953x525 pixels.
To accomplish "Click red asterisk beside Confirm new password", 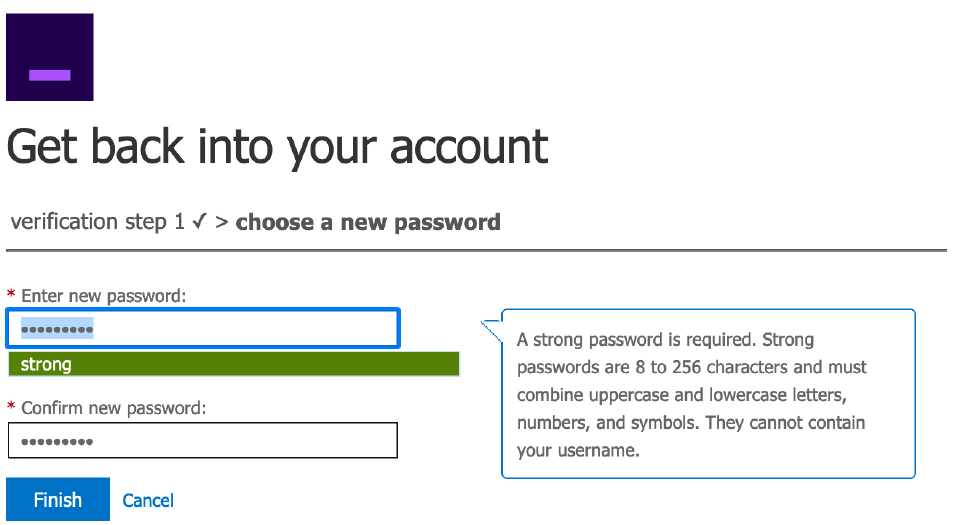I will coord(11,408).
